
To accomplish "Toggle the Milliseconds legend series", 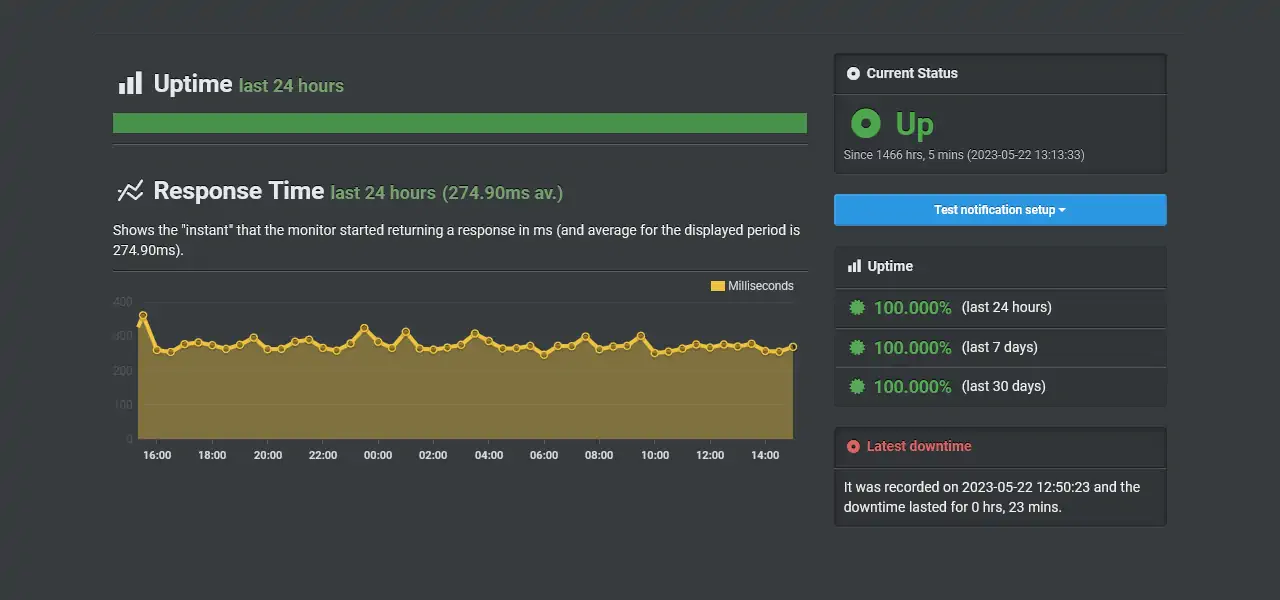I will point(752,286).
